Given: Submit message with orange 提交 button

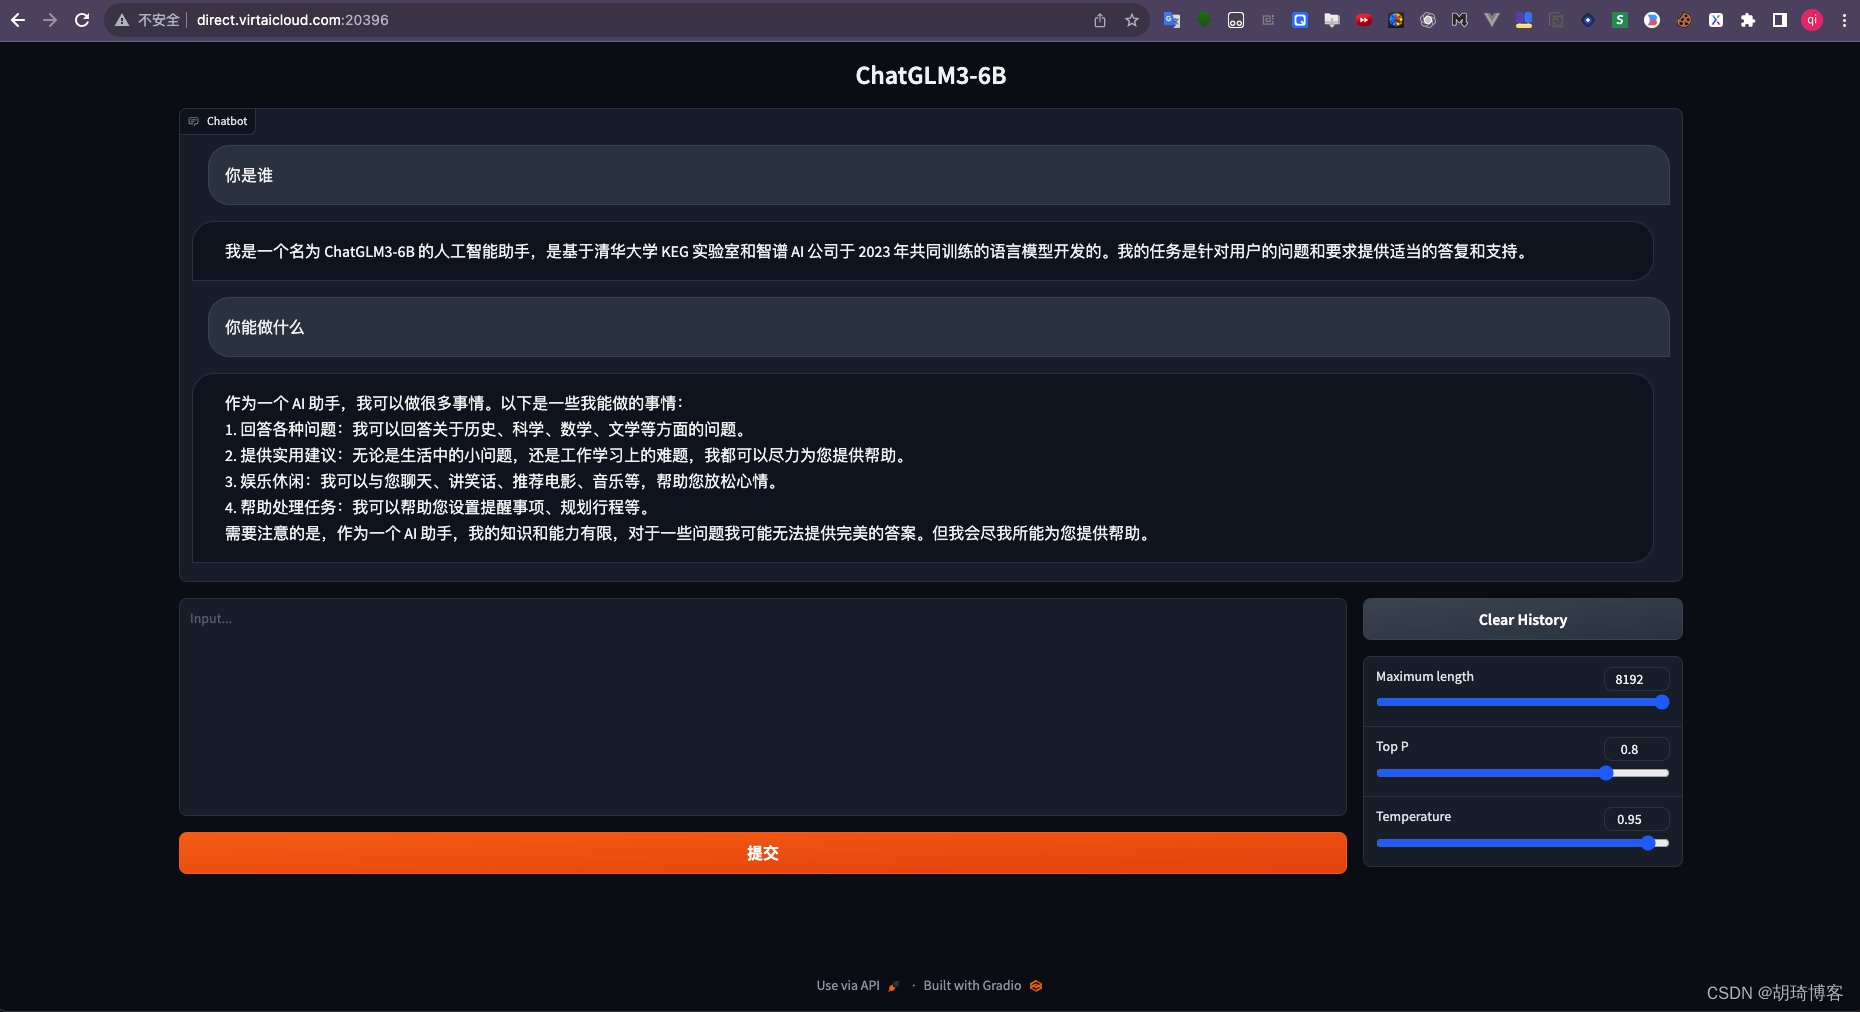Looking at the screenshot, I should pos(762,853).
